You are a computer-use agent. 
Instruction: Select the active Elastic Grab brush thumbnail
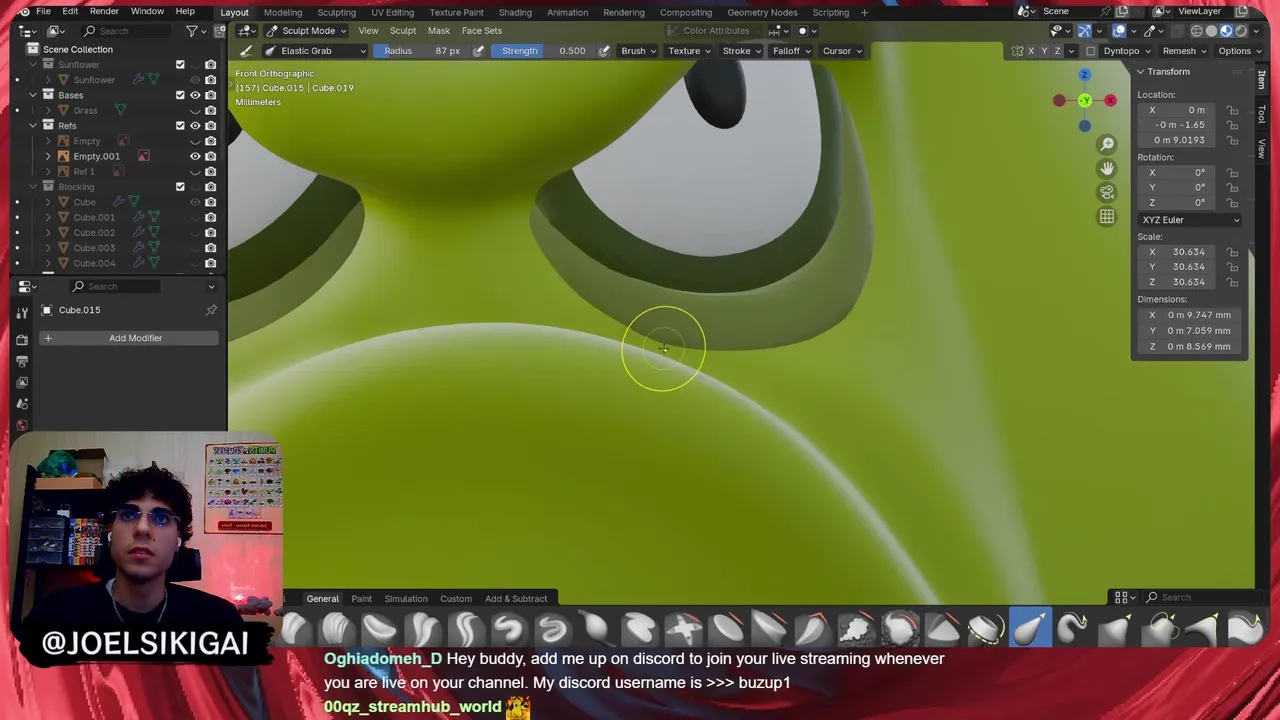coord(1029,629)
